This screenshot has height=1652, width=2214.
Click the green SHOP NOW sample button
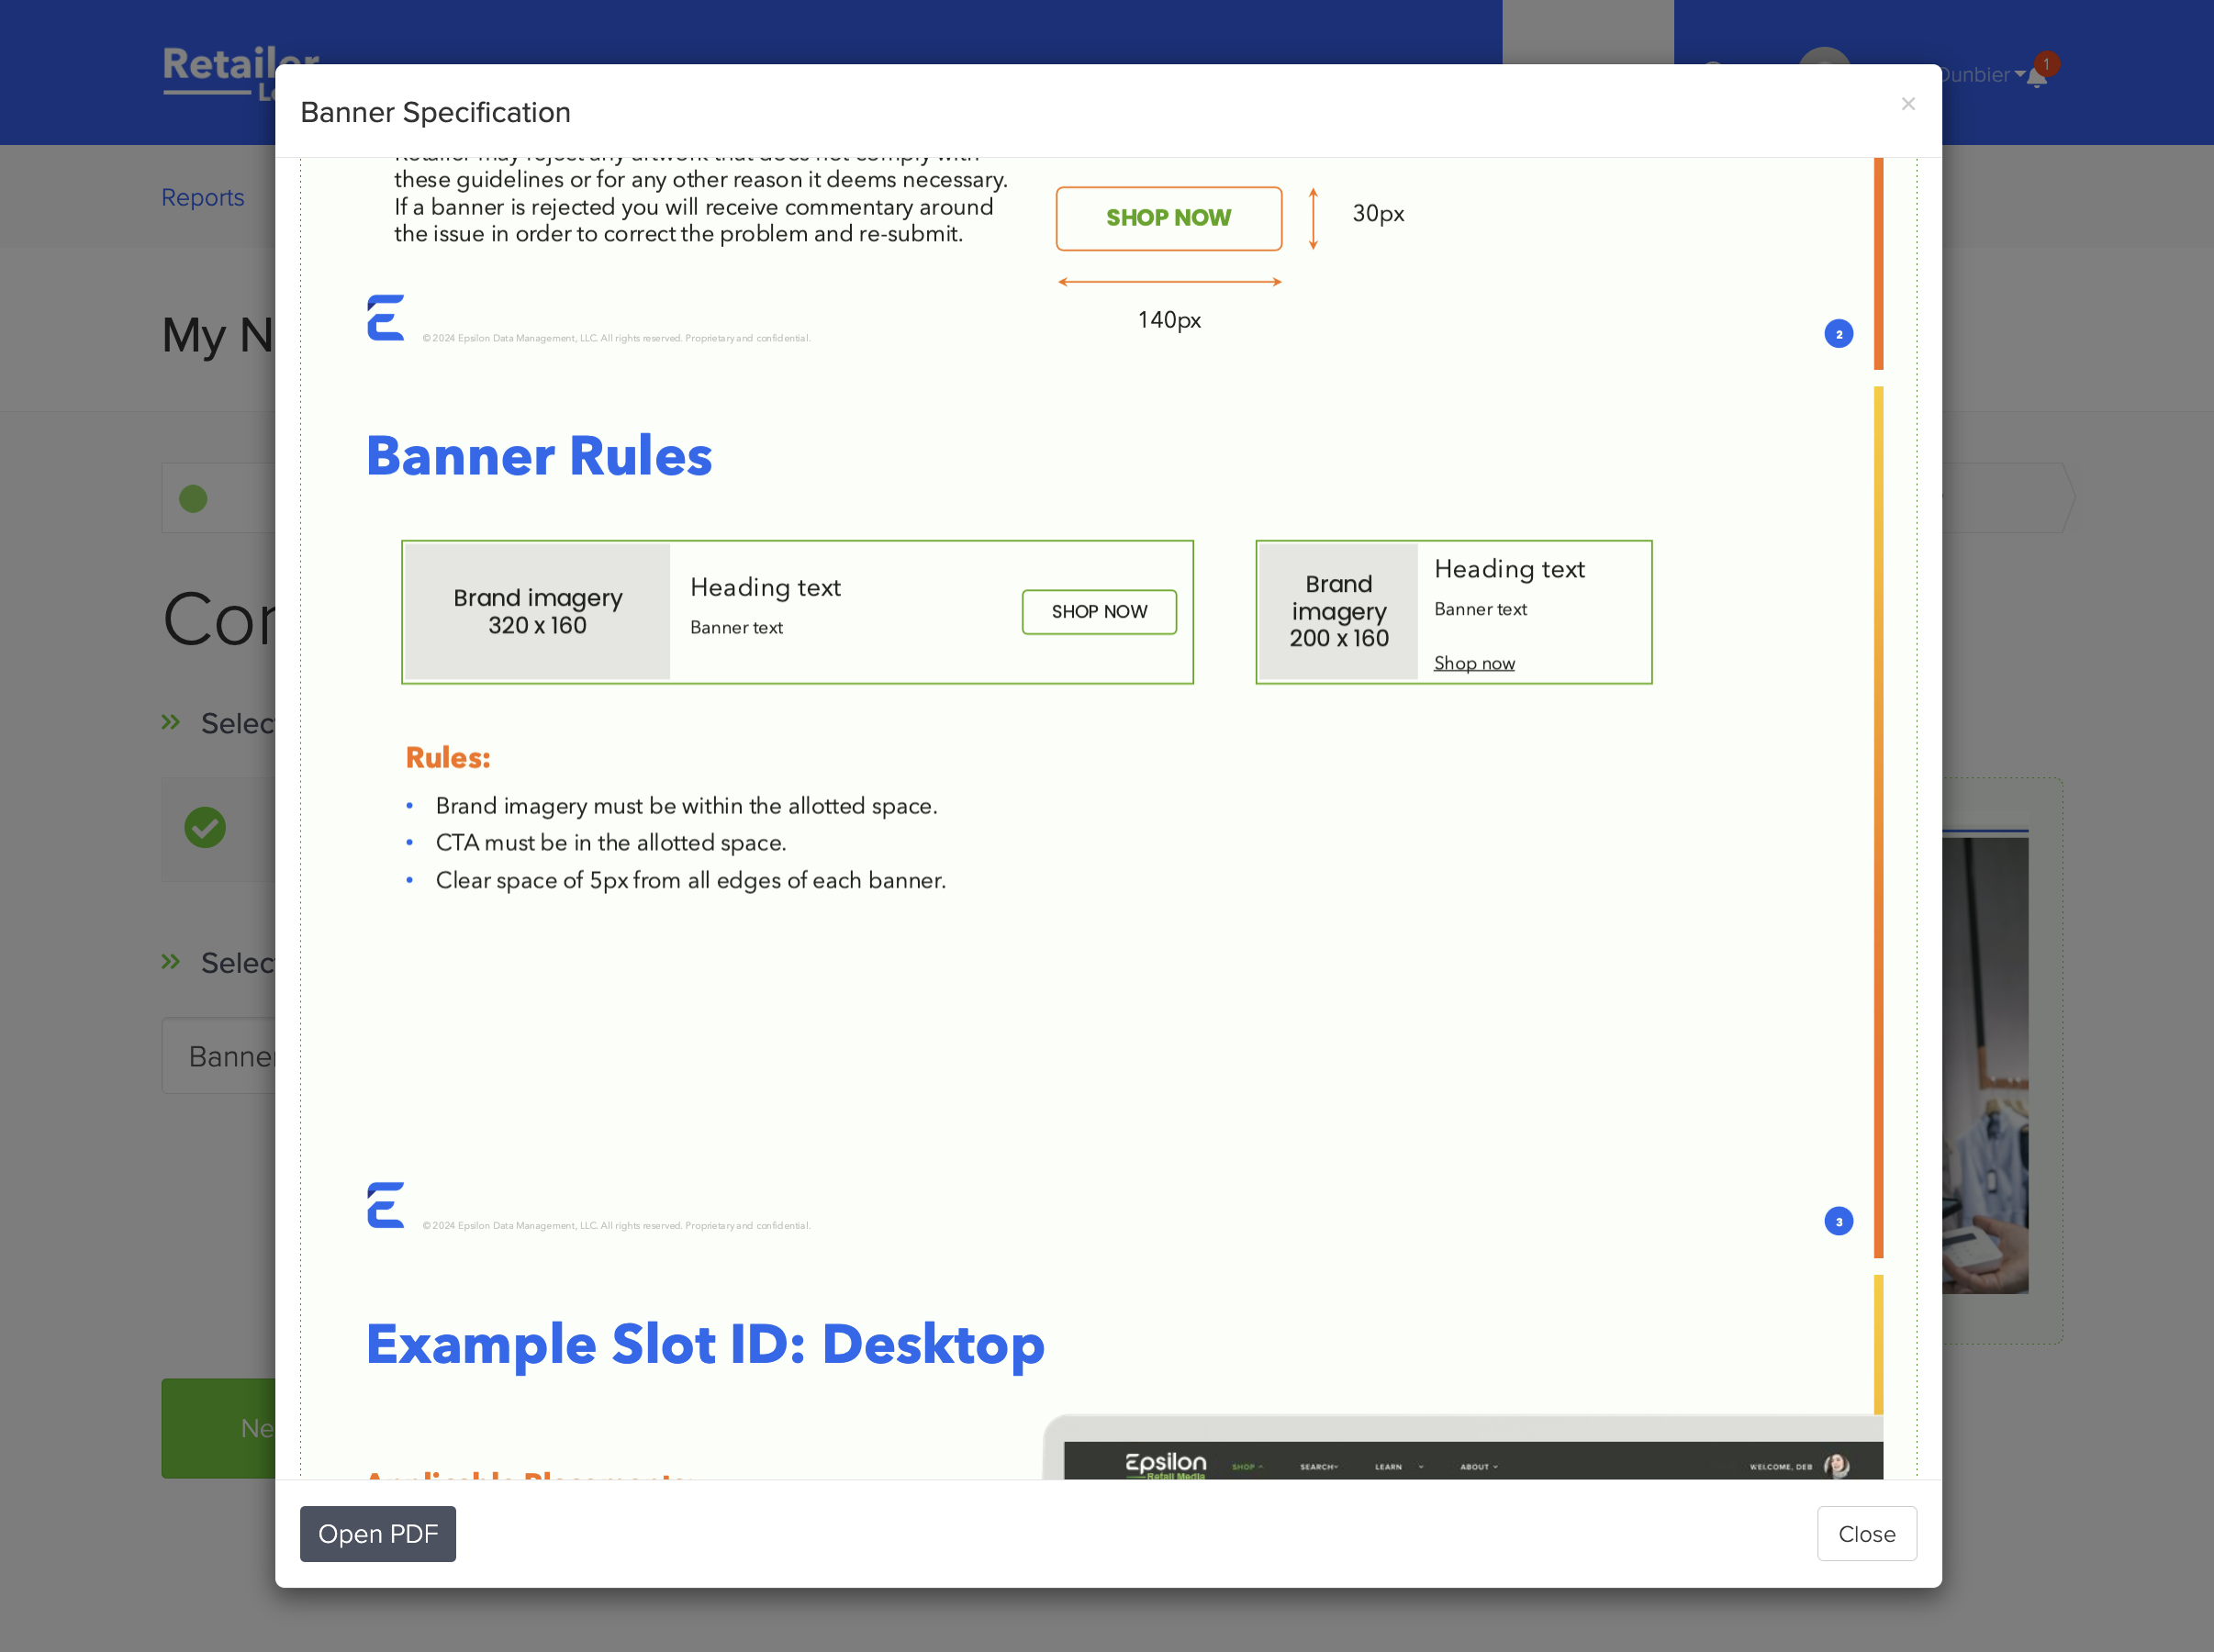1168,218
